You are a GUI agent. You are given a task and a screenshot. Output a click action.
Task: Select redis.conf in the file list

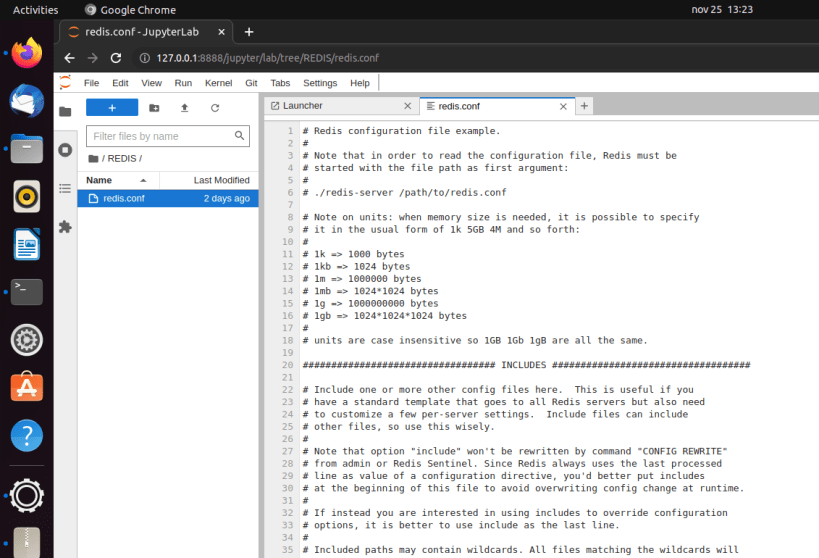pyautogui.click(x=168, y=199)
